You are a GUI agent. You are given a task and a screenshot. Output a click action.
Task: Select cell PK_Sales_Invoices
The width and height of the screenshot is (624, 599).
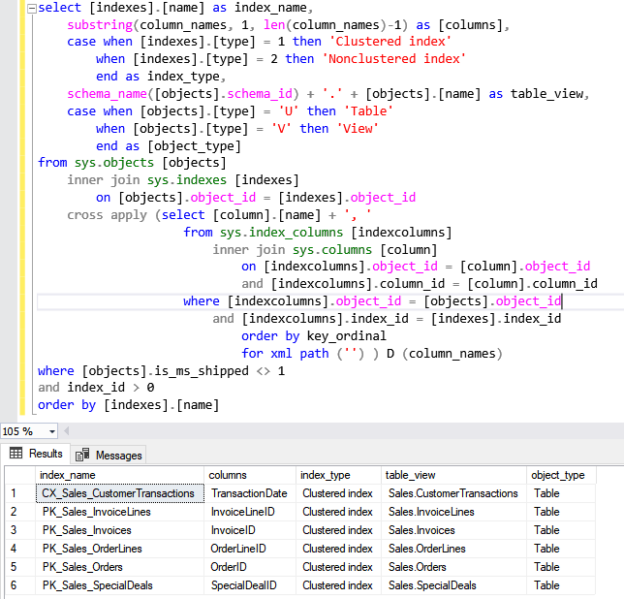pos(120,530)
